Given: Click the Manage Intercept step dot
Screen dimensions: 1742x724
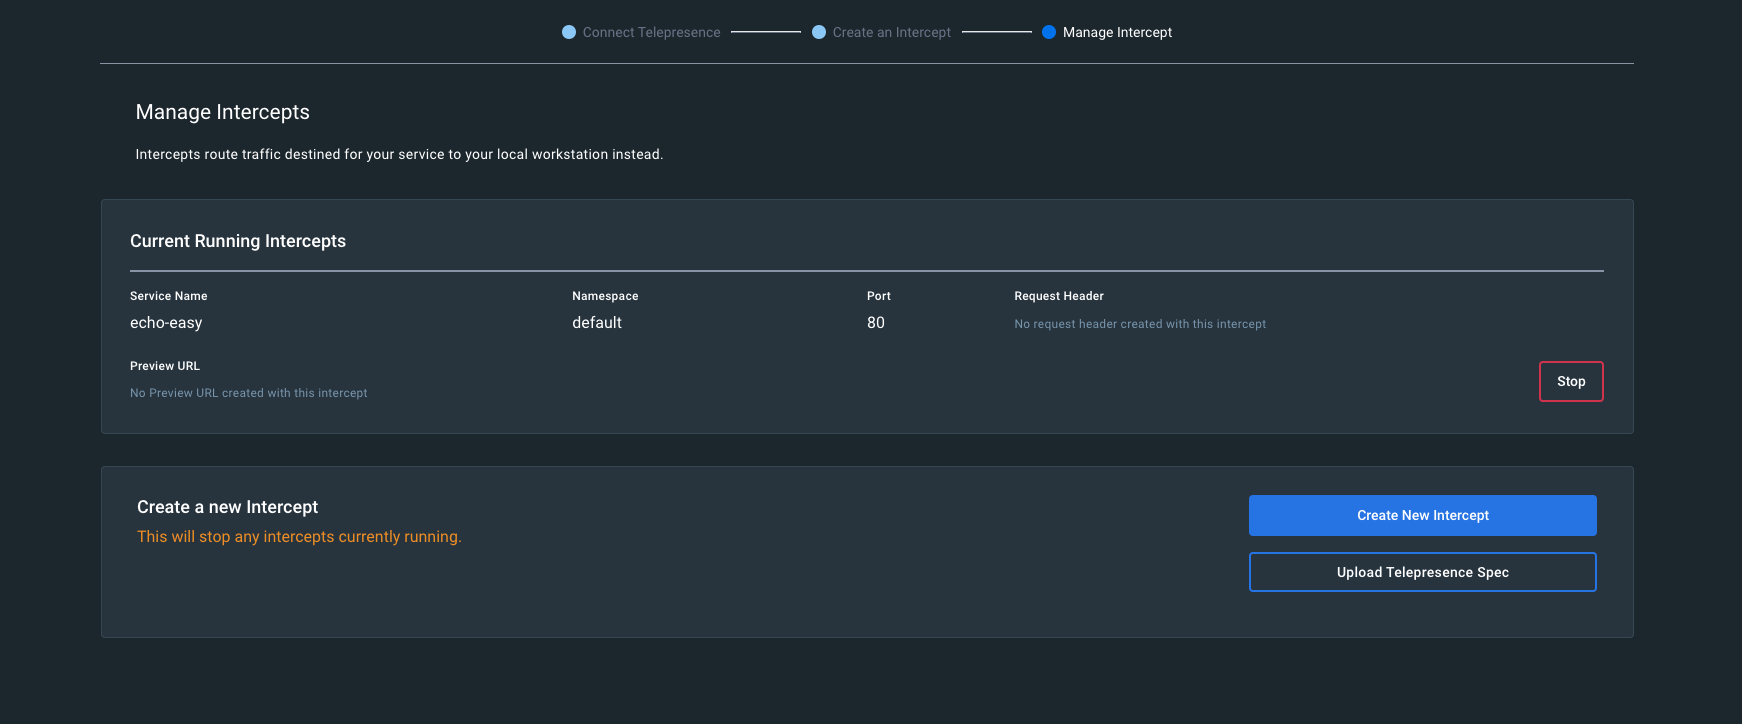Looking at the screenshot, I should pos(1049,32).
